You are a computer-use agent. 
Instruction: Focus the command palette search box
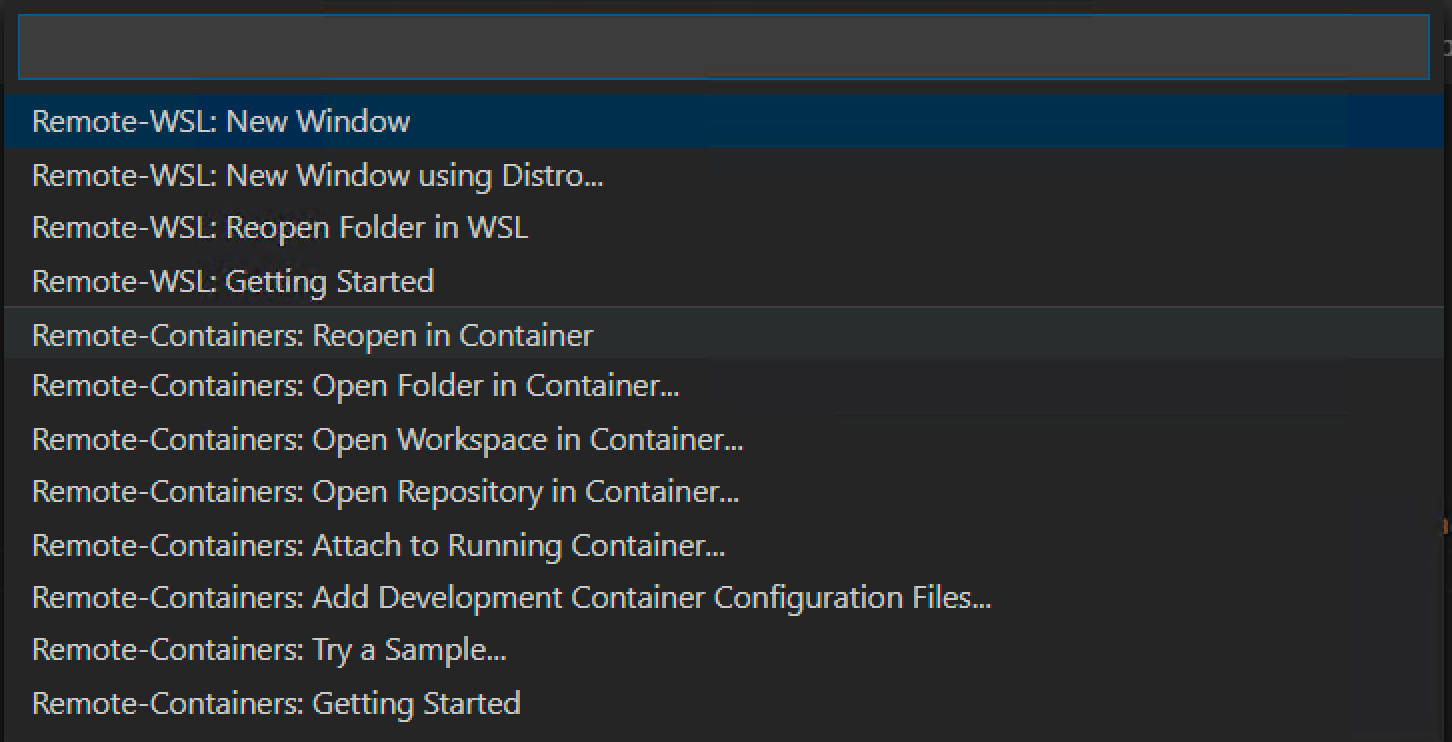click(724, 47)
